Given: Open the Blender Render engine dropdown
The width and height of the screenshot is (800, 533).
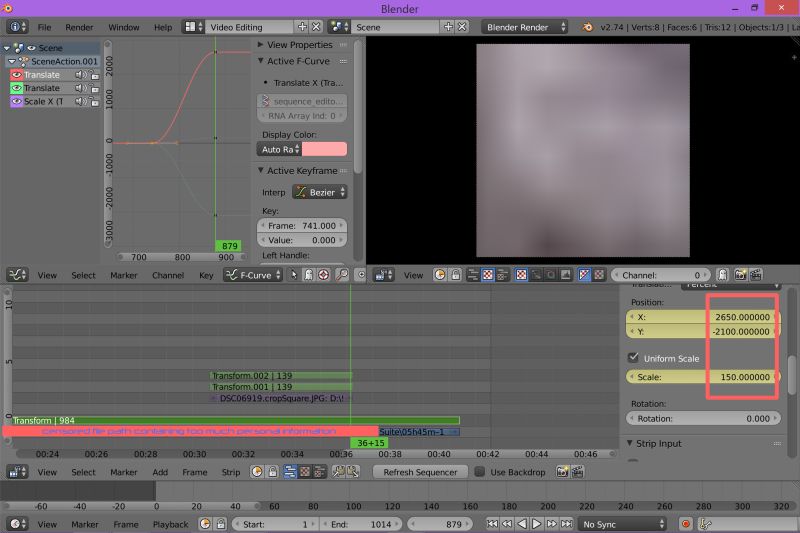Looking at the screenshot, I should point(524,27).
